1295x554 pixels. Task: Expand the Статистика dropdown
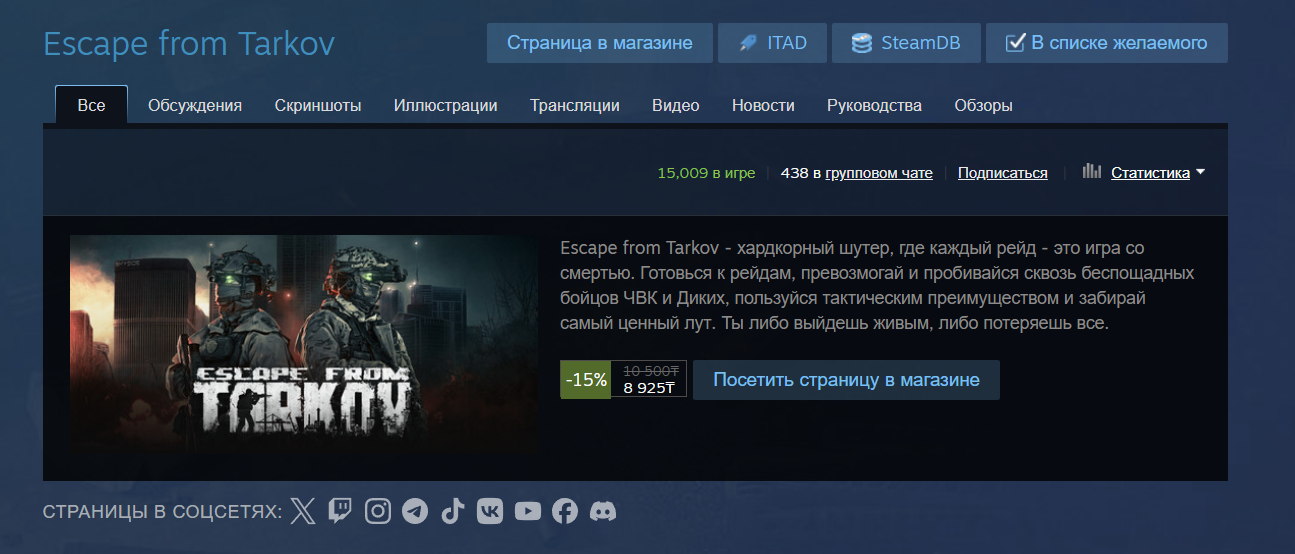coord(1157,172)
